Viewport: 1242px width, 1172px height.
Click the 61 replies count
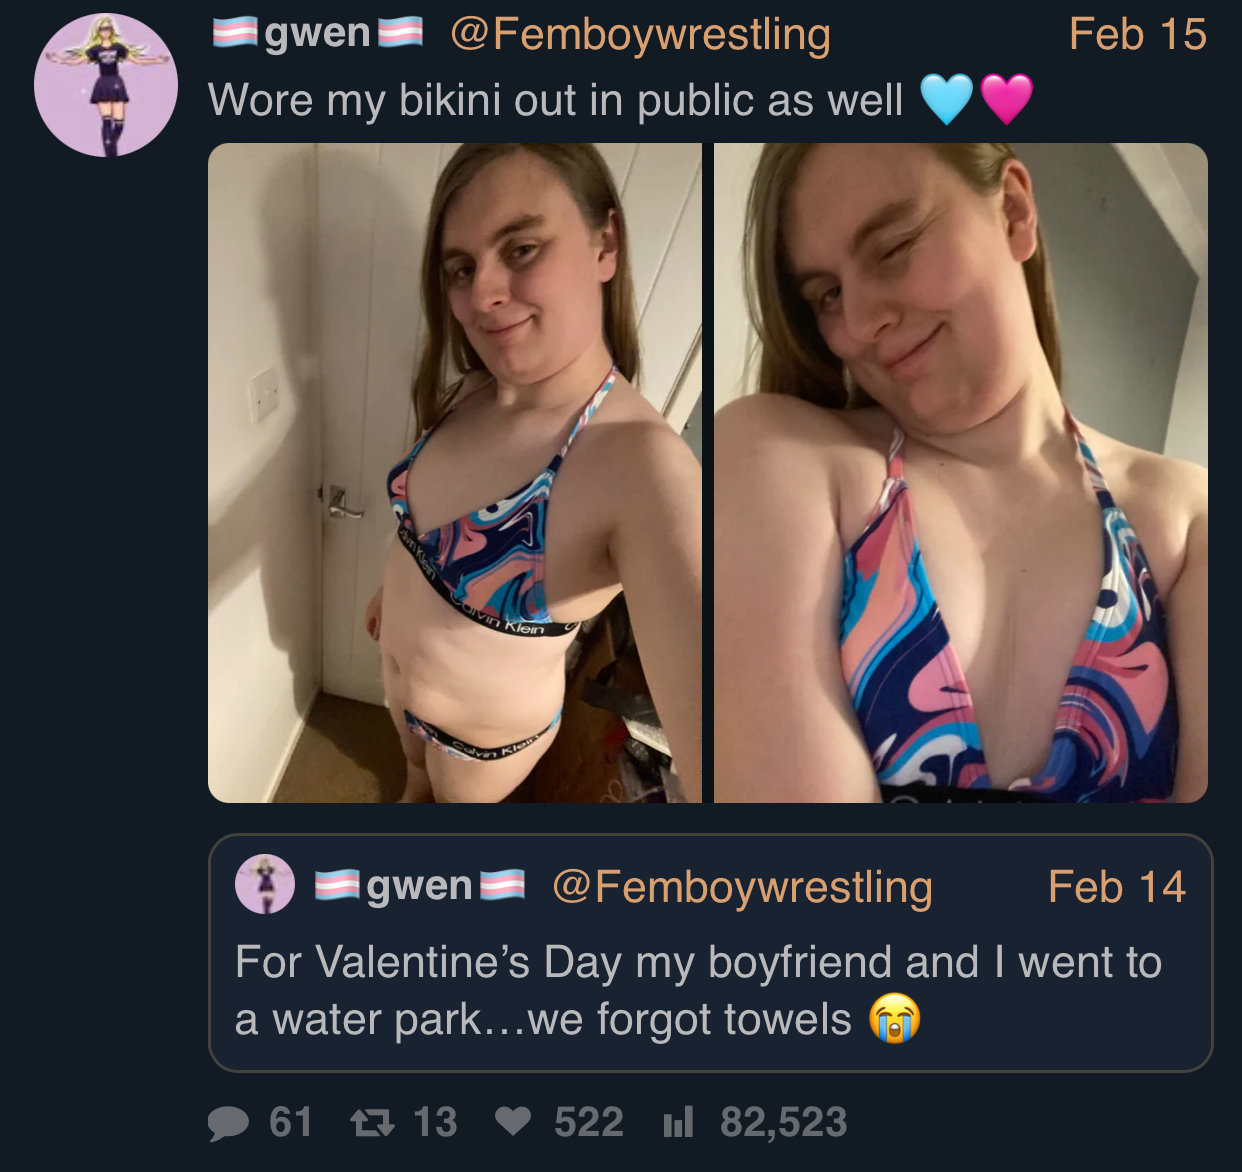(x=290, y=1122)
